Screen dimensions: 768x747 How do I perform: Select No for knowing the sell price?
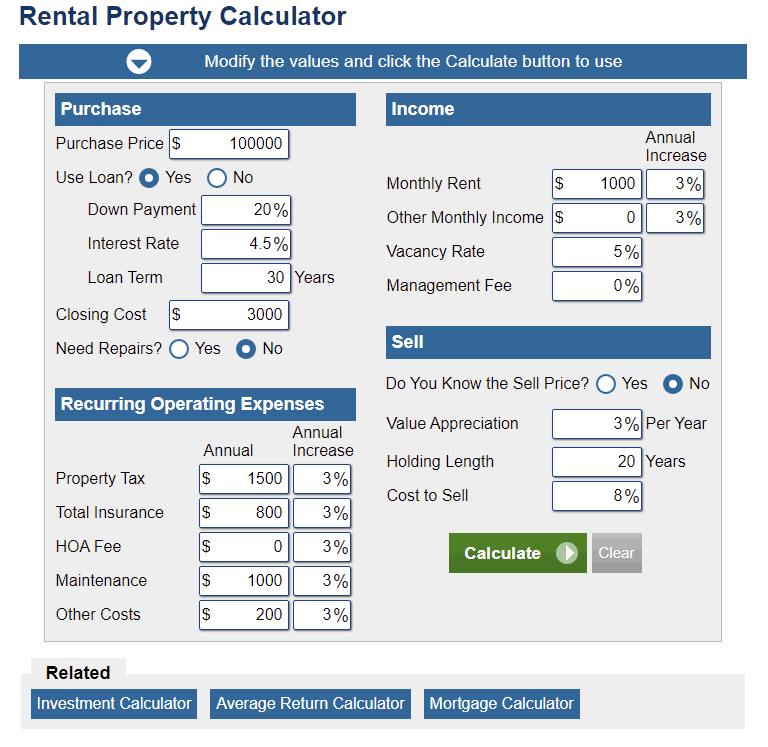(674, 384)
